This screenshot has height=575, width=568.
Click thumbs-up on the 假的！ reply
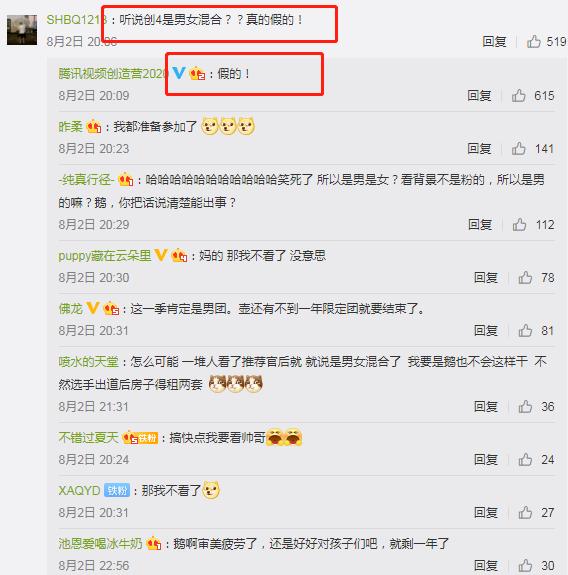[519, 96]
